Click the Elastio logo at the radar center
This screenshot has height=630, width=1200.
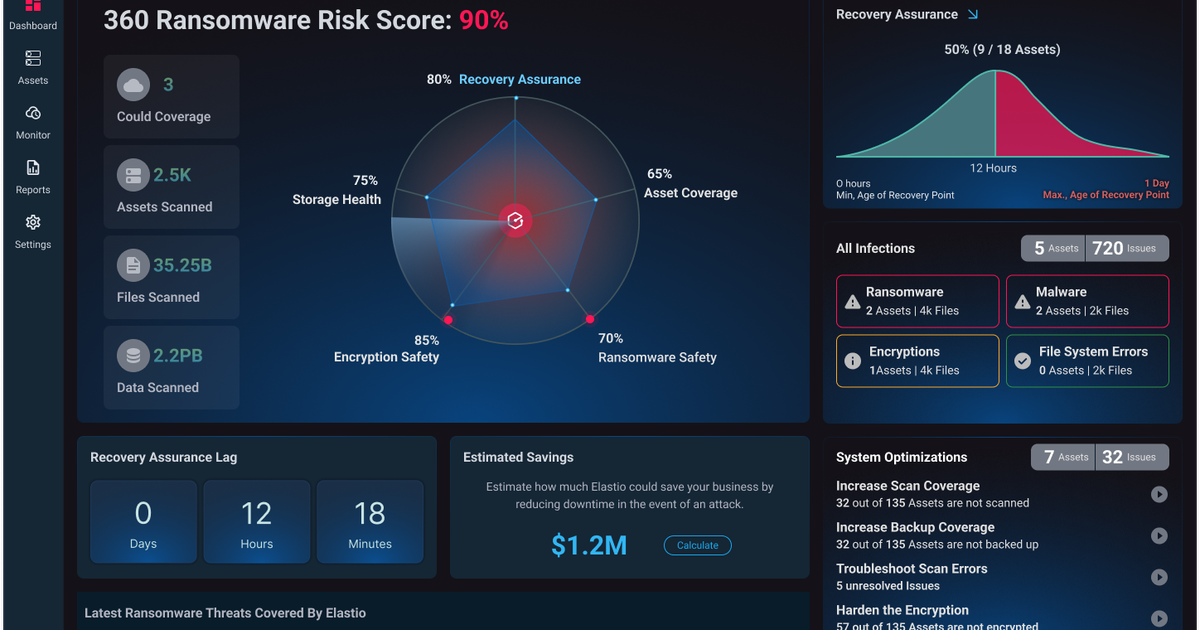pyautogui.click(x=515, y=220)
